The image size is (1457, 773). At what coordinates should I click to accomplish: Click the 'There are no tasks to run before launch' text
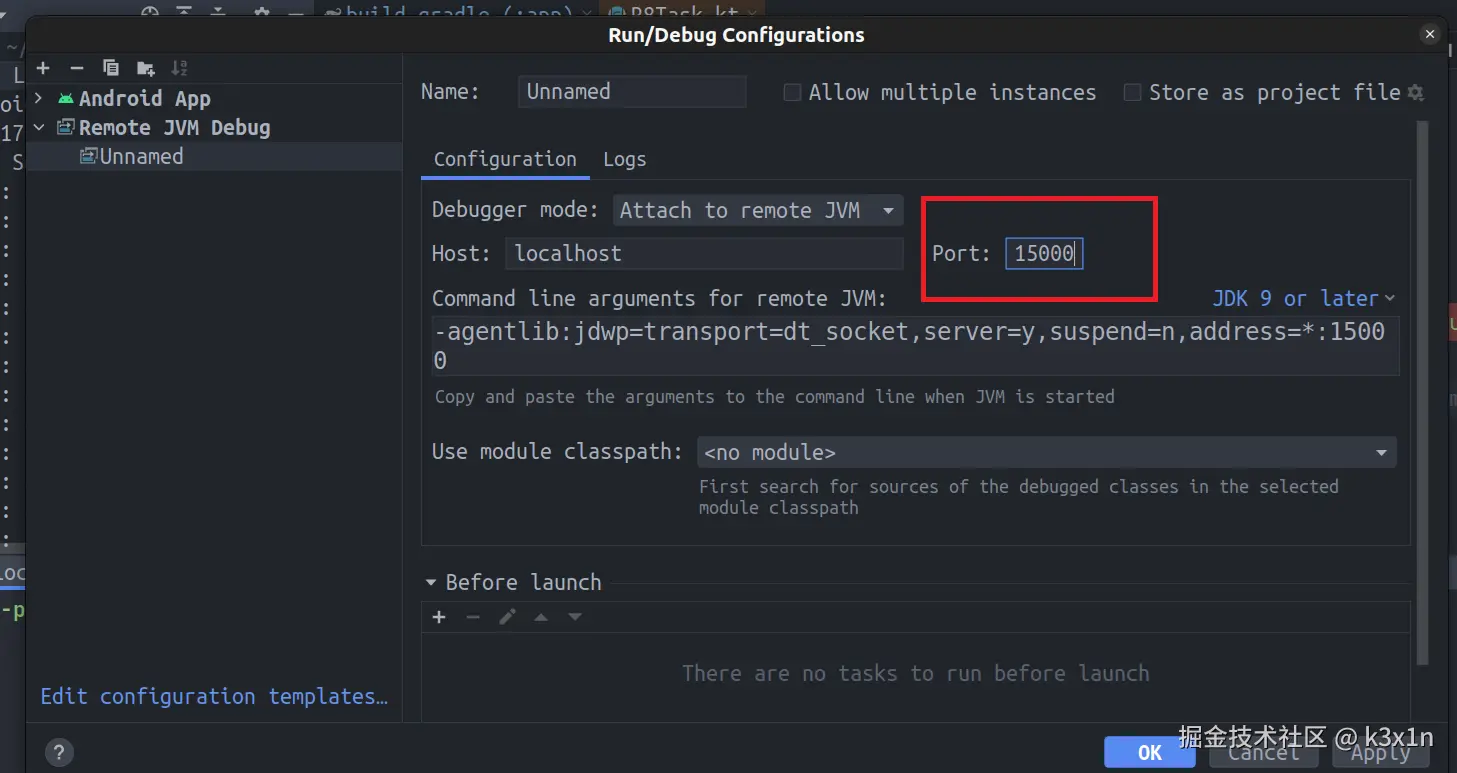click(x=916, y=673)
